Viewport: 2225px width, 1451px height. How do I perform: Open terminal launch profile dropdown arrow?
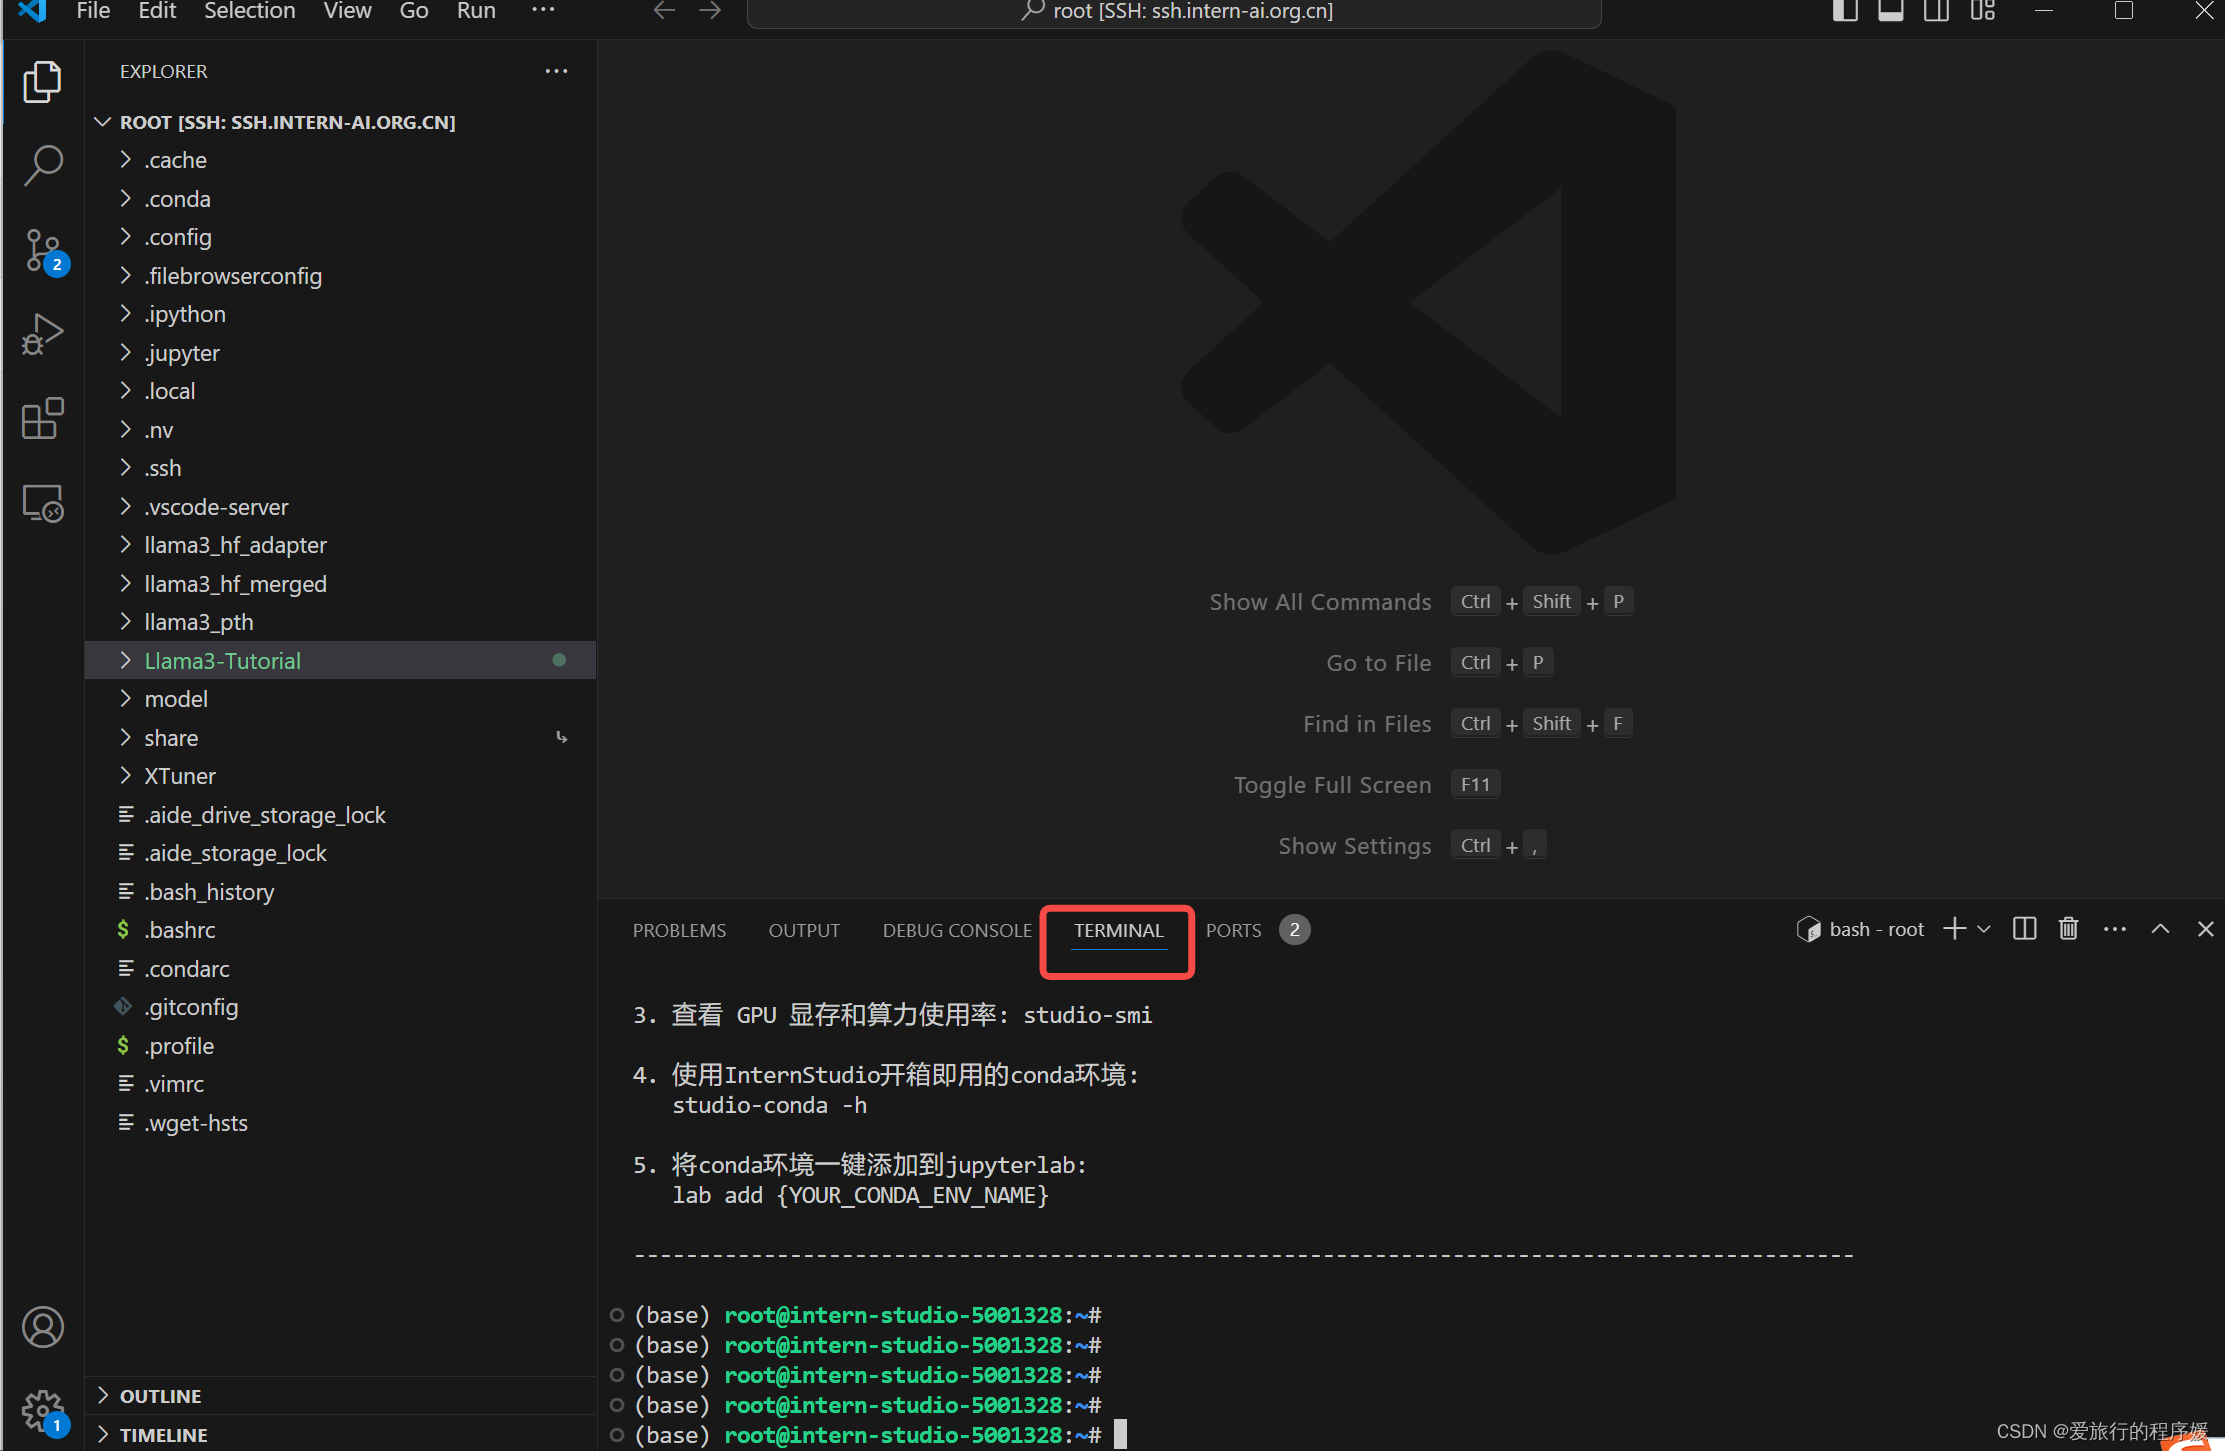[1984, 929]
